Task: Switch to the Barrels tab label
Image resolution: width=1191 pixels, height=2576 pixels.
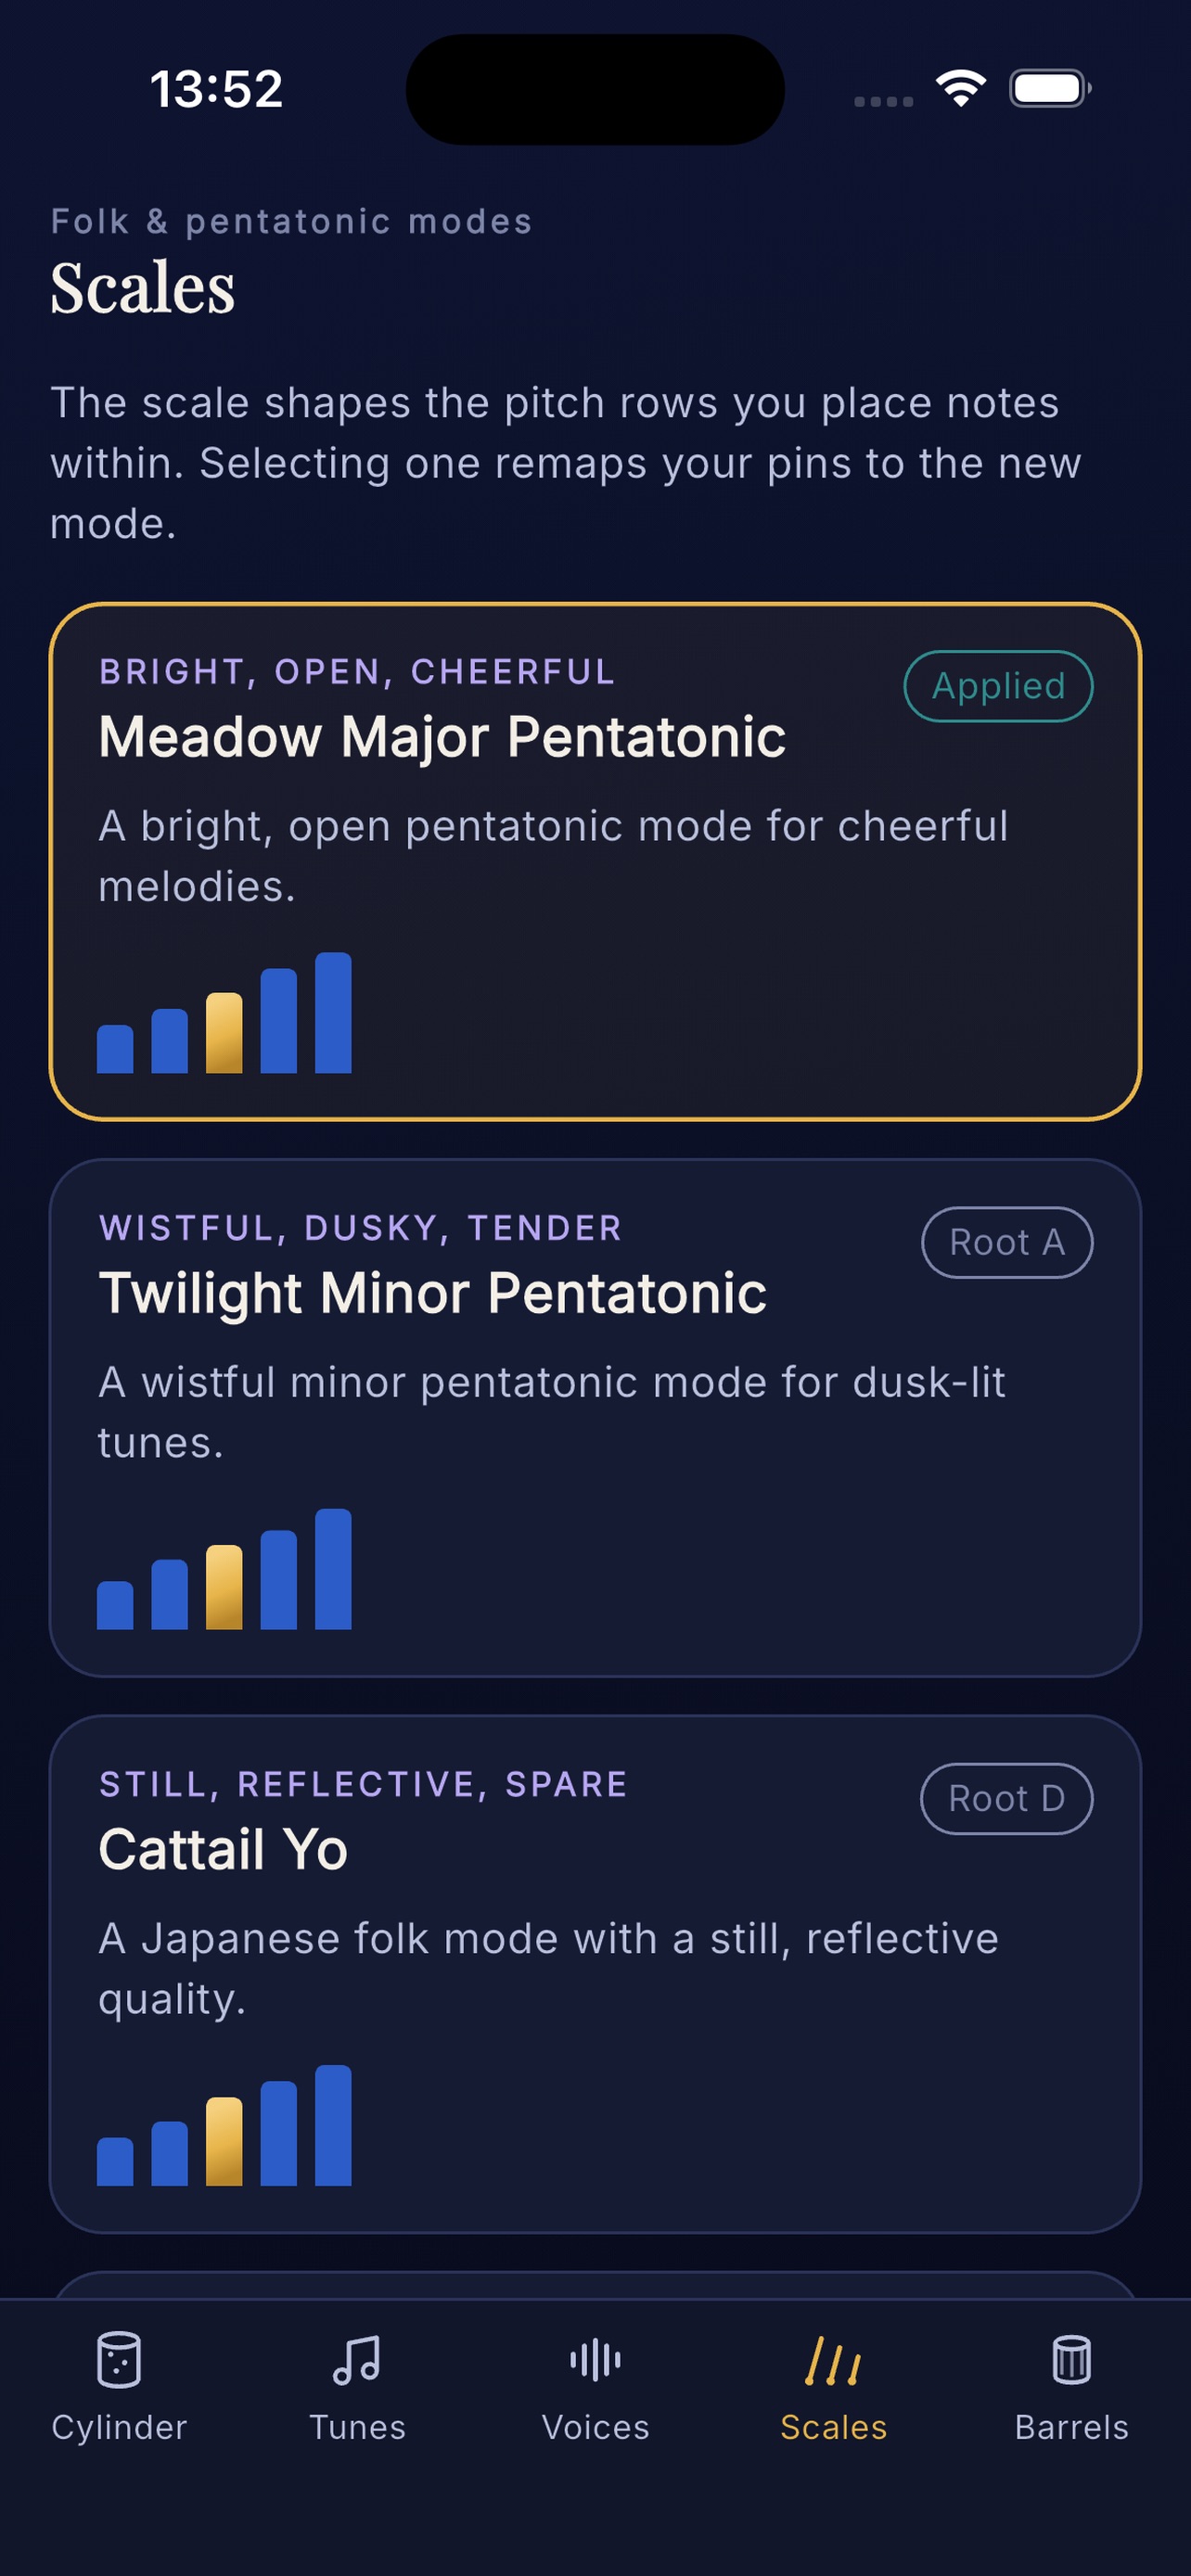Action: tap(1071, 2427)
